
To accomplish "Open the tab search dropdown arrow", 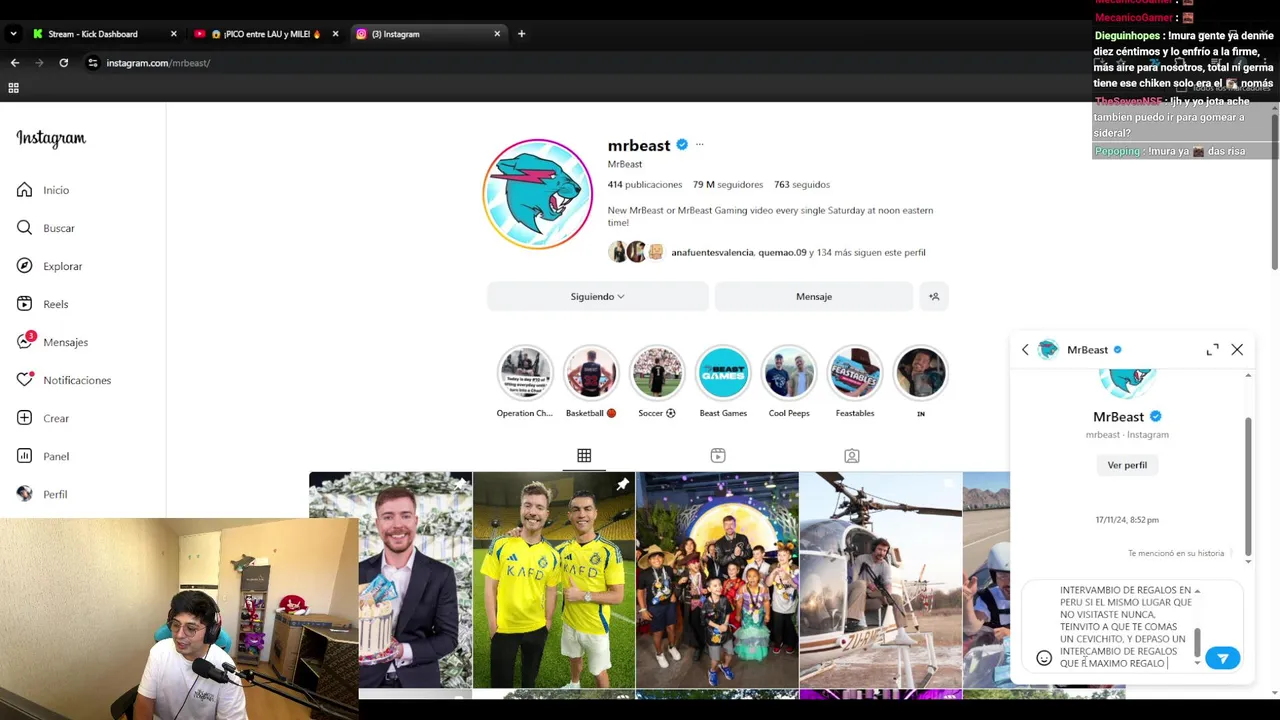I will 13,34.
